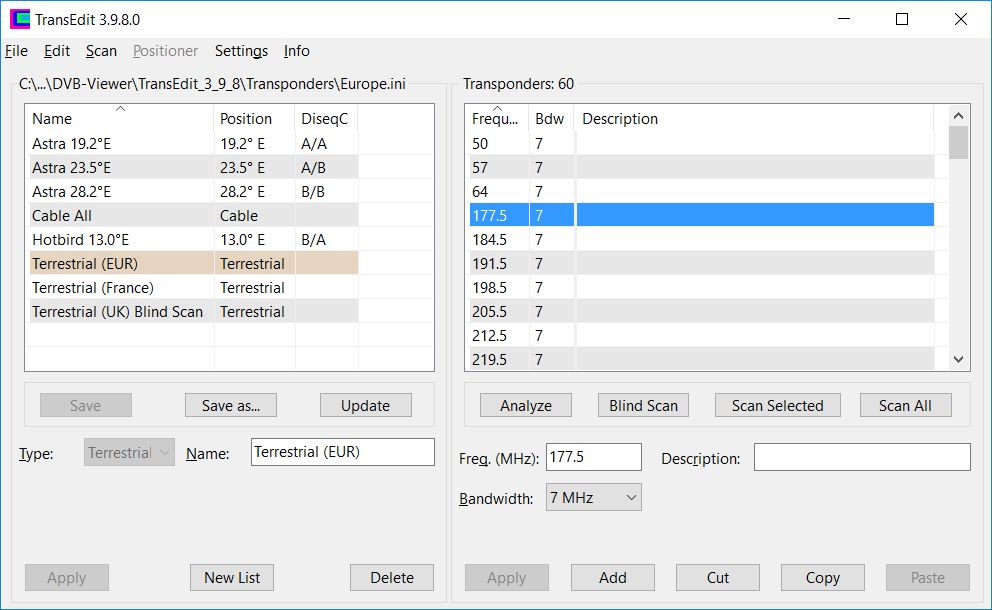Viewport: 992px width, 610px height.
Task: Click the scroll down arrow in transponder list
Action: tap(959, 360)
